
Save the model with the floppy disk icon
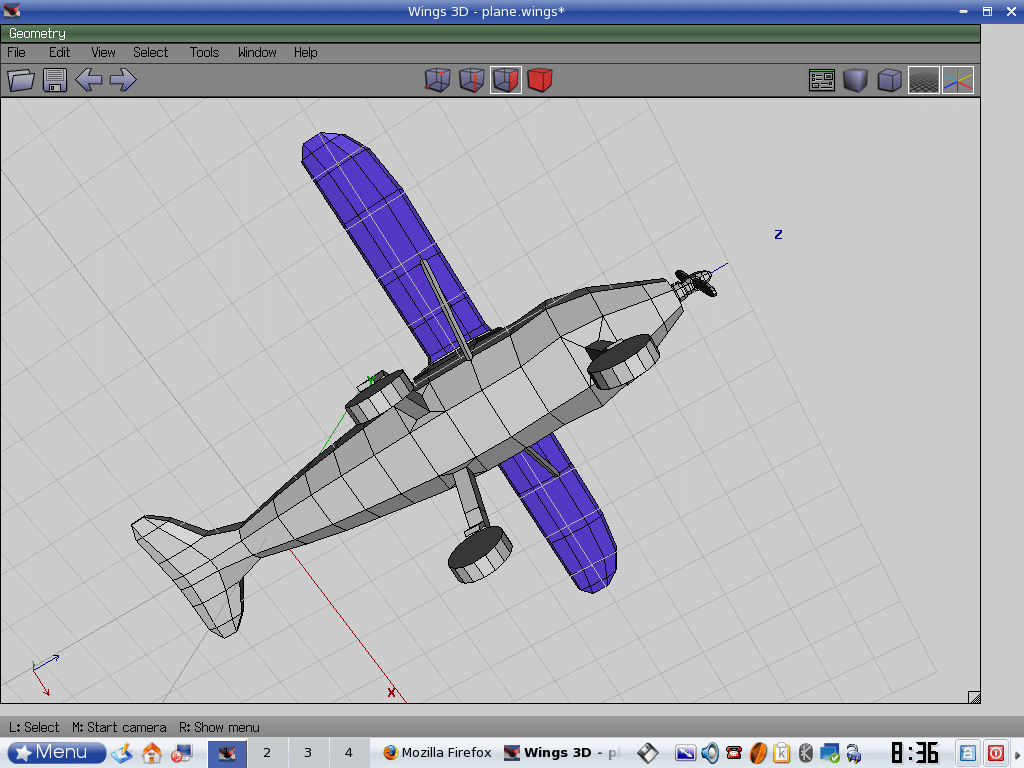click(x=55, y=80)
